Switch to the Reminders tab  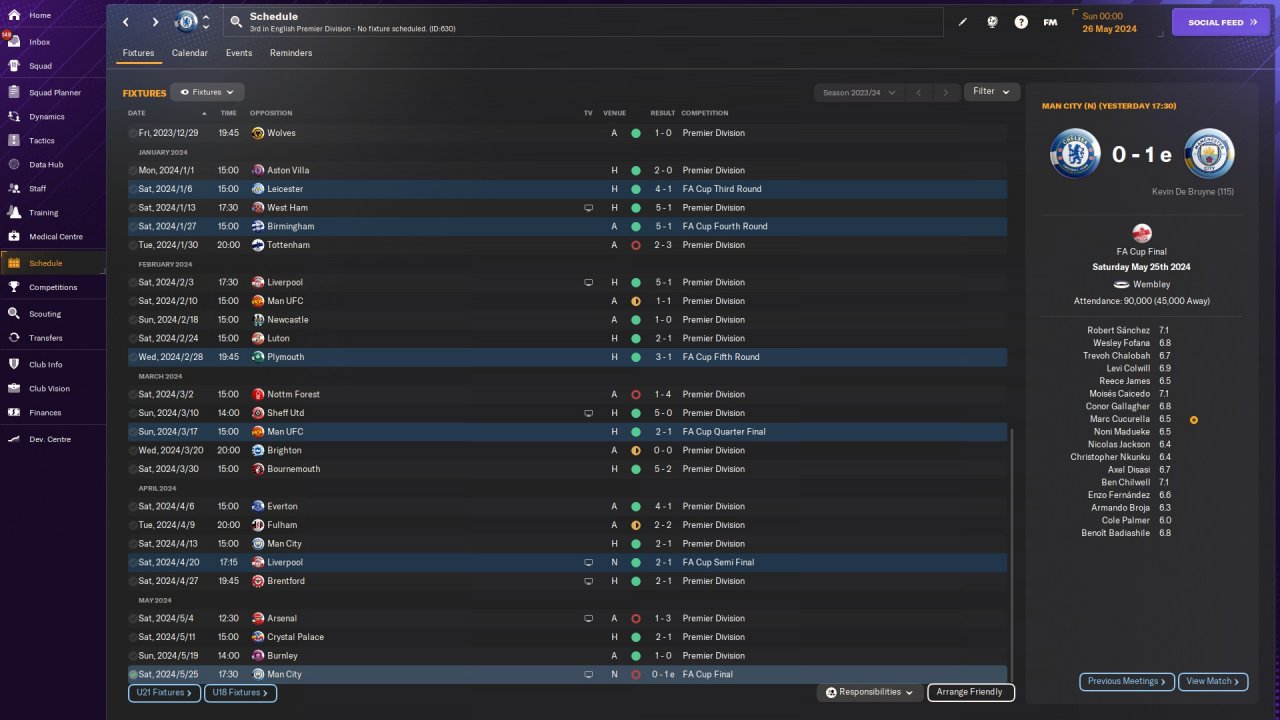(x=291, y=53)
